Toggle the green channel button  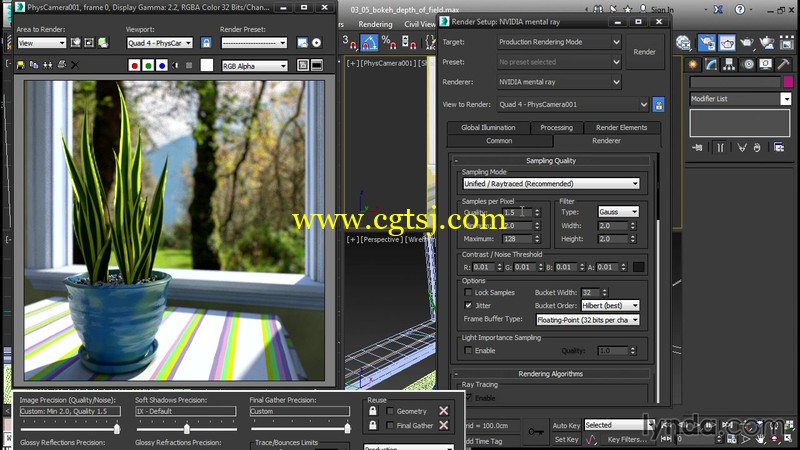pyautogui.click(x=148, y=65)
